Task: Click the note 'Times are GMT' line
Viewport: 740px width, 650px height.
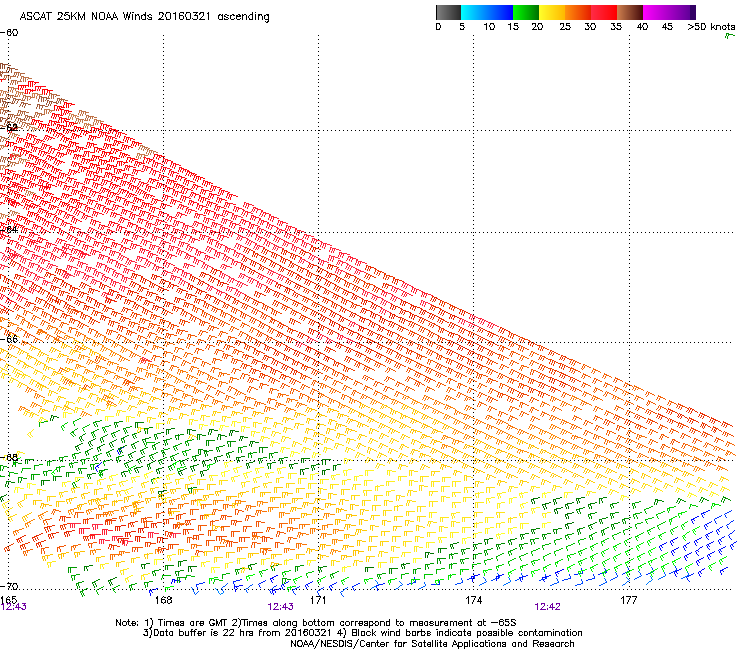Action: tap(315, 623)
